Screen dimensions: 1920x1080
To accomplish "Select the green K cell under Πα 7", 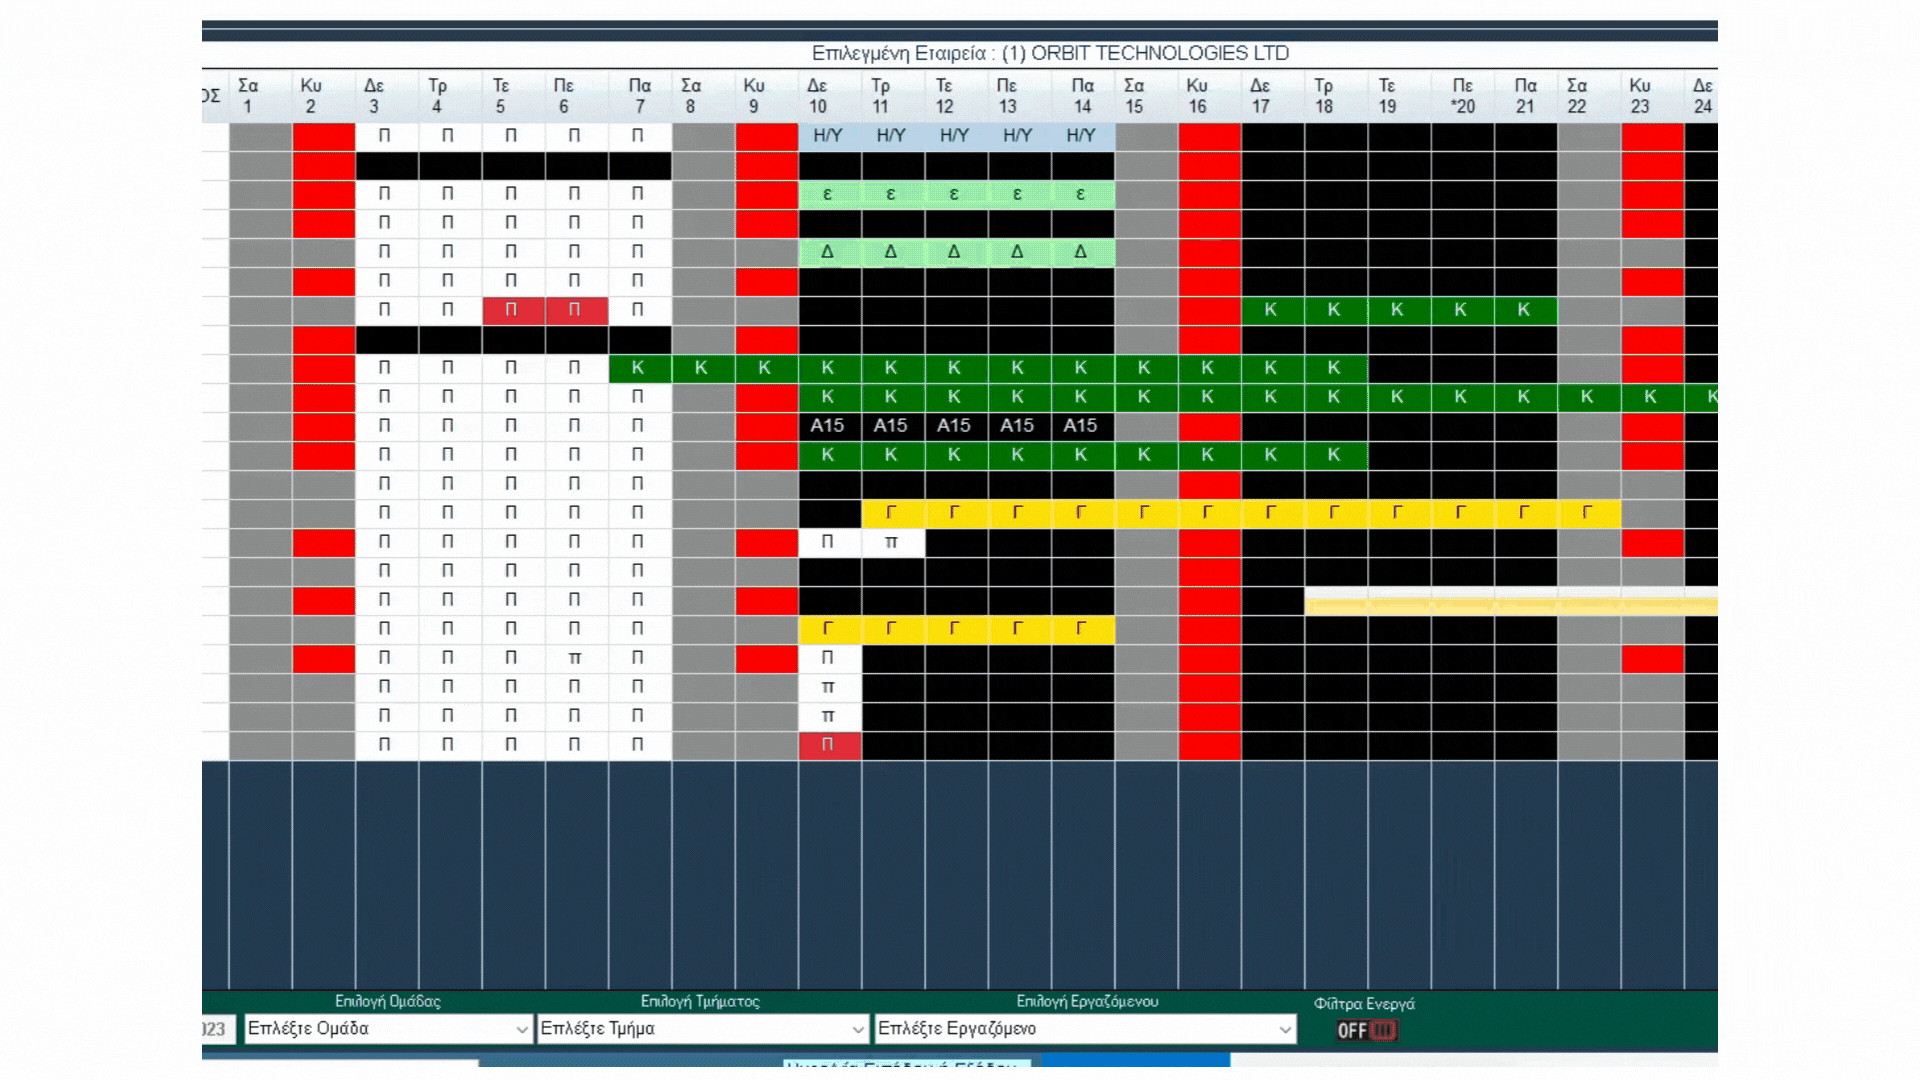I will [638, 368].
